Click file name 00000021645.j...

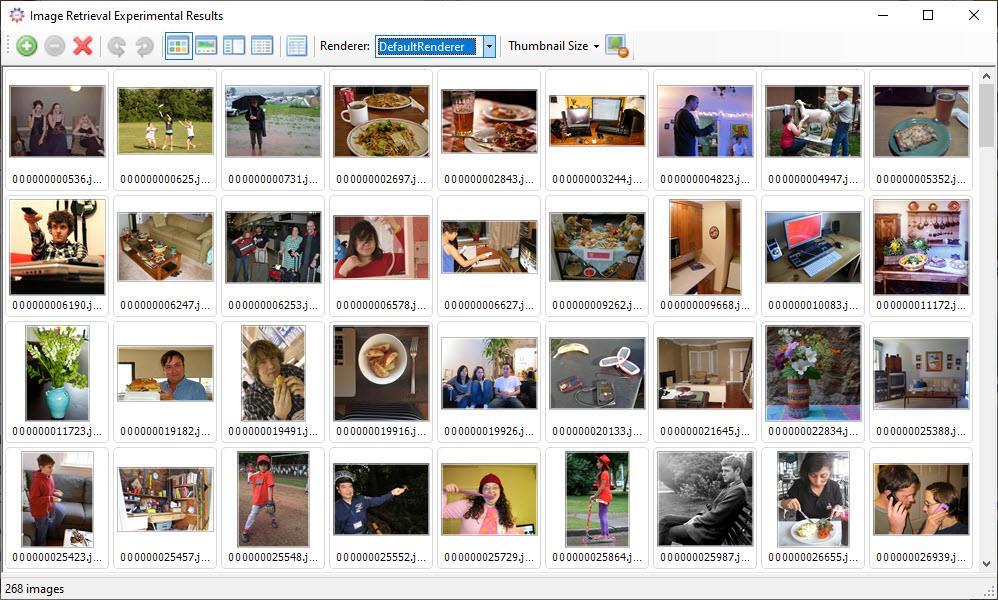[705, 431]
